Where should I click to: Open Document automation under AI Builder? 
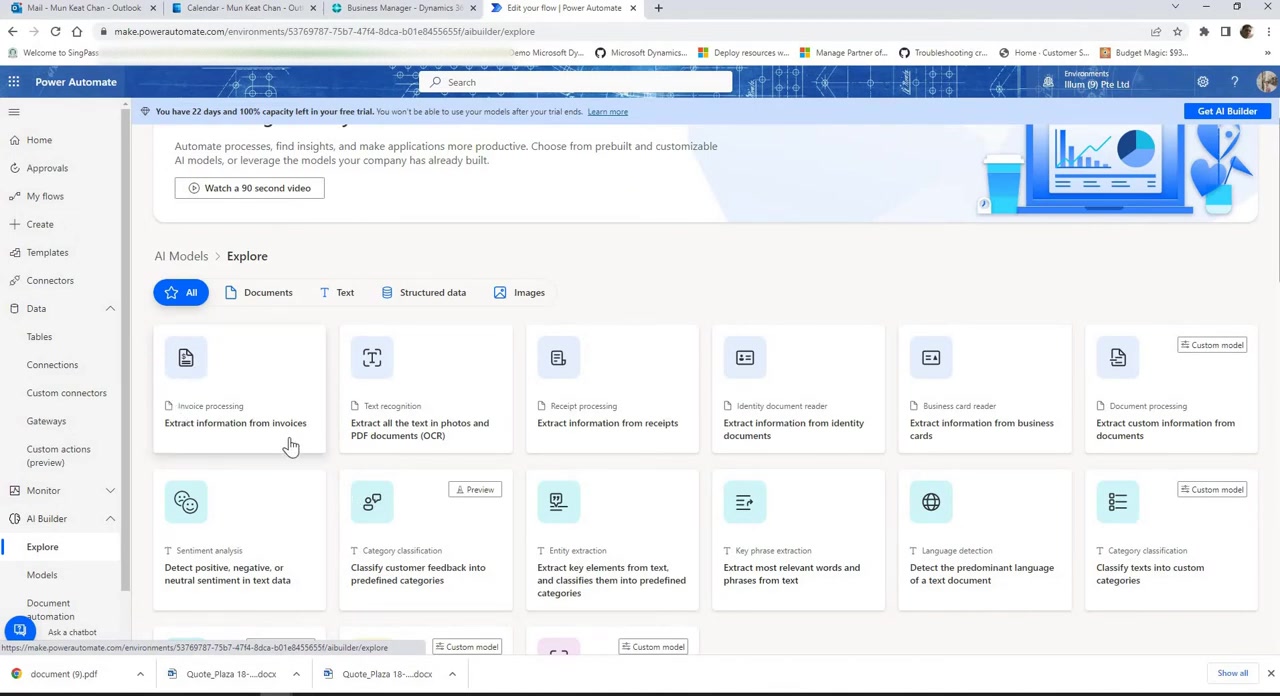coord(50,610)
